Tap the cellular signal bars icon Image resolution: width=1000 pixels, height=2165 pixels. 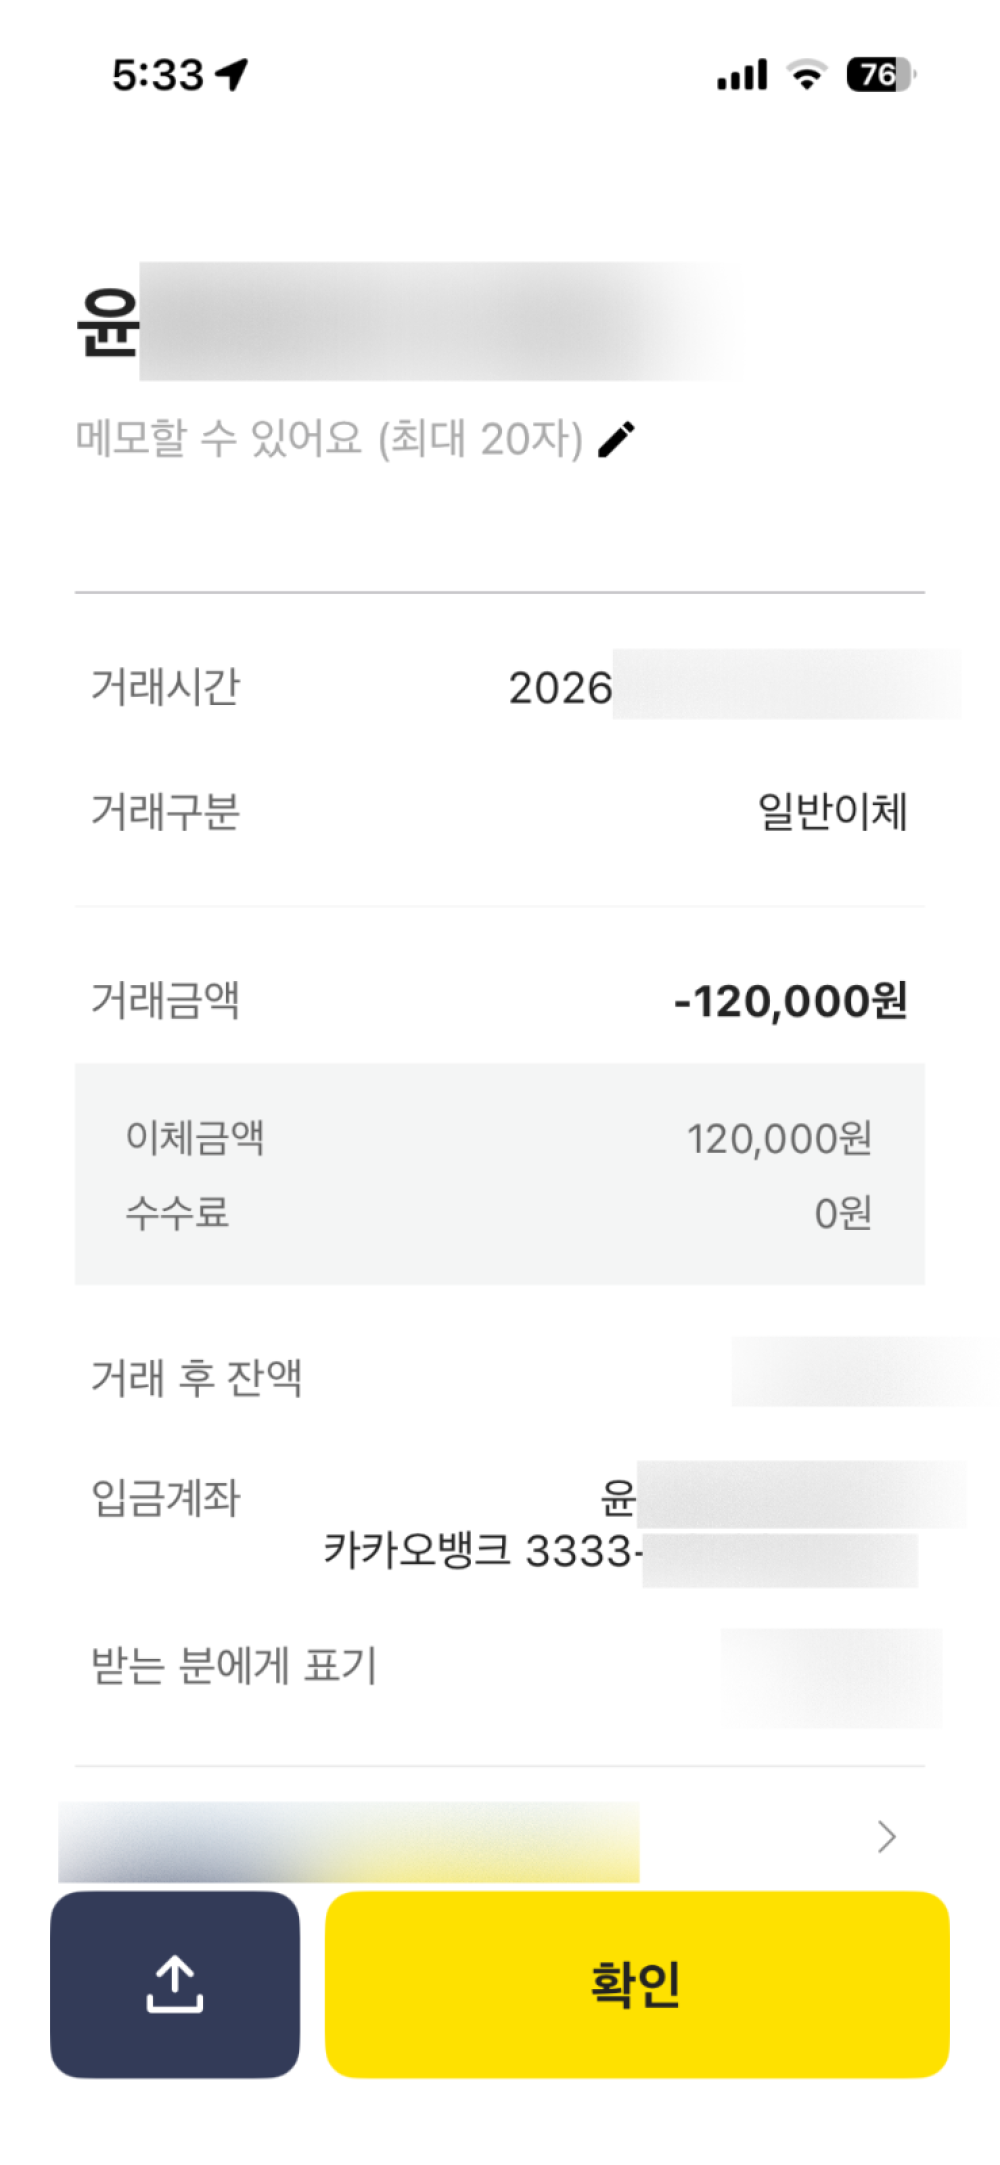[742, 75]
